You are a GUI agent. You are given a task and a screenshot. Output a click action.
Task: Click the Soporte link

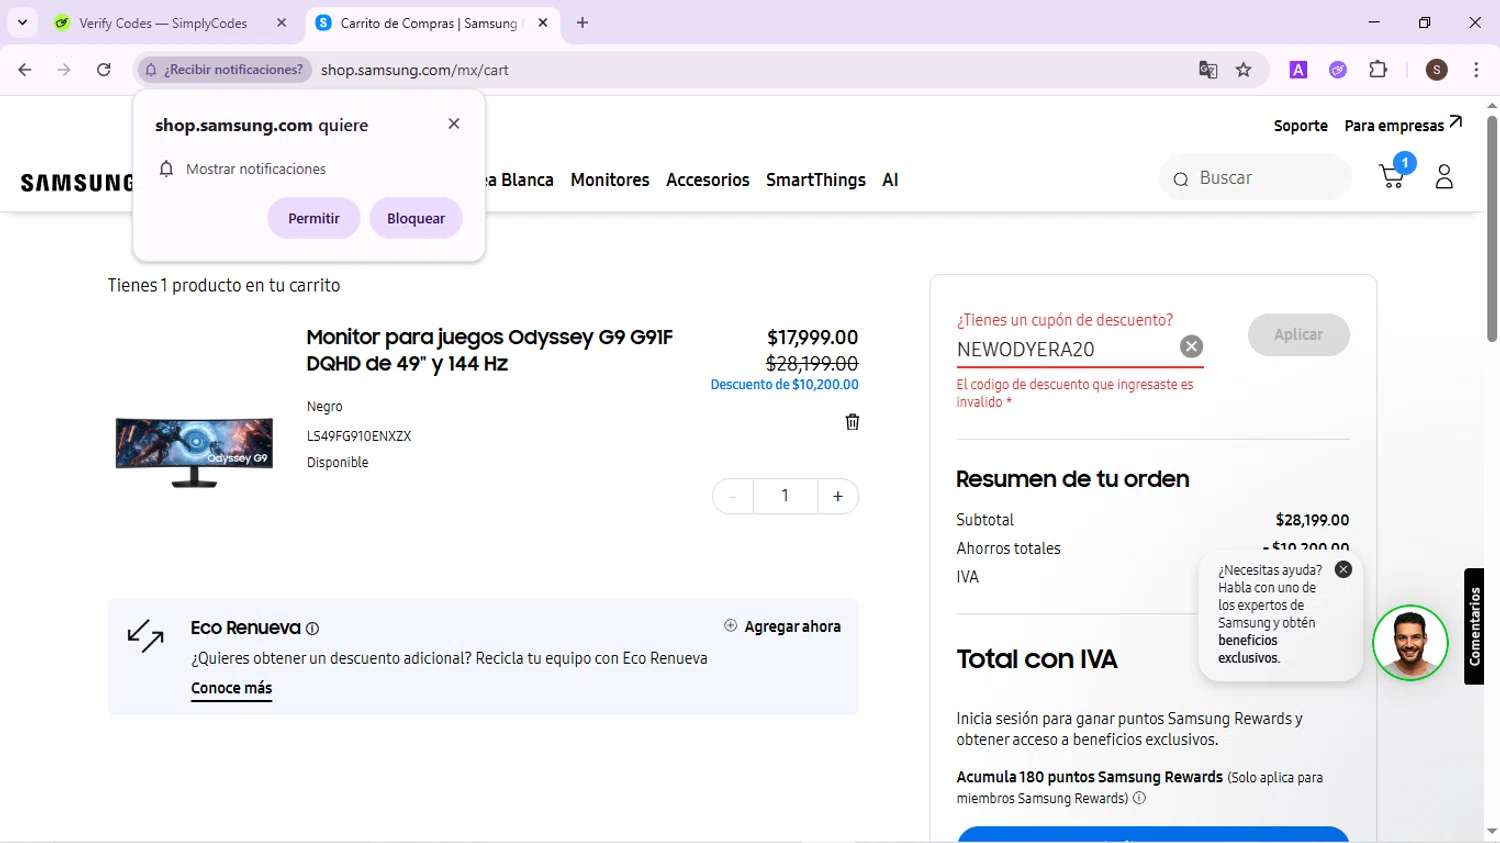click(x=1301, y=125)
